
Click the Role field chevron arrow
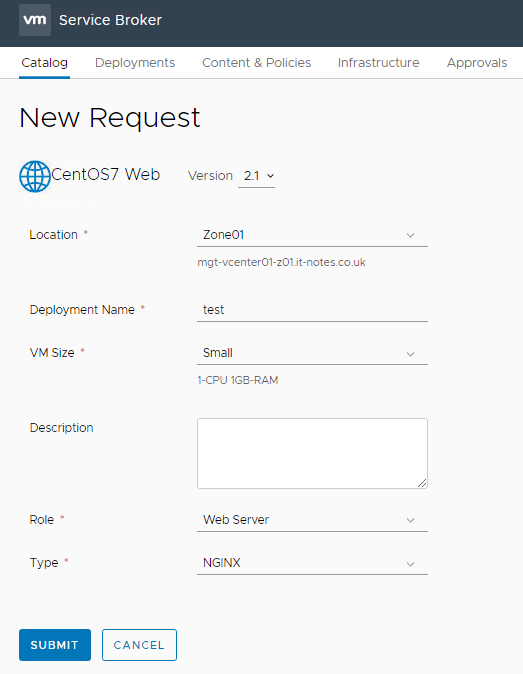410,520
